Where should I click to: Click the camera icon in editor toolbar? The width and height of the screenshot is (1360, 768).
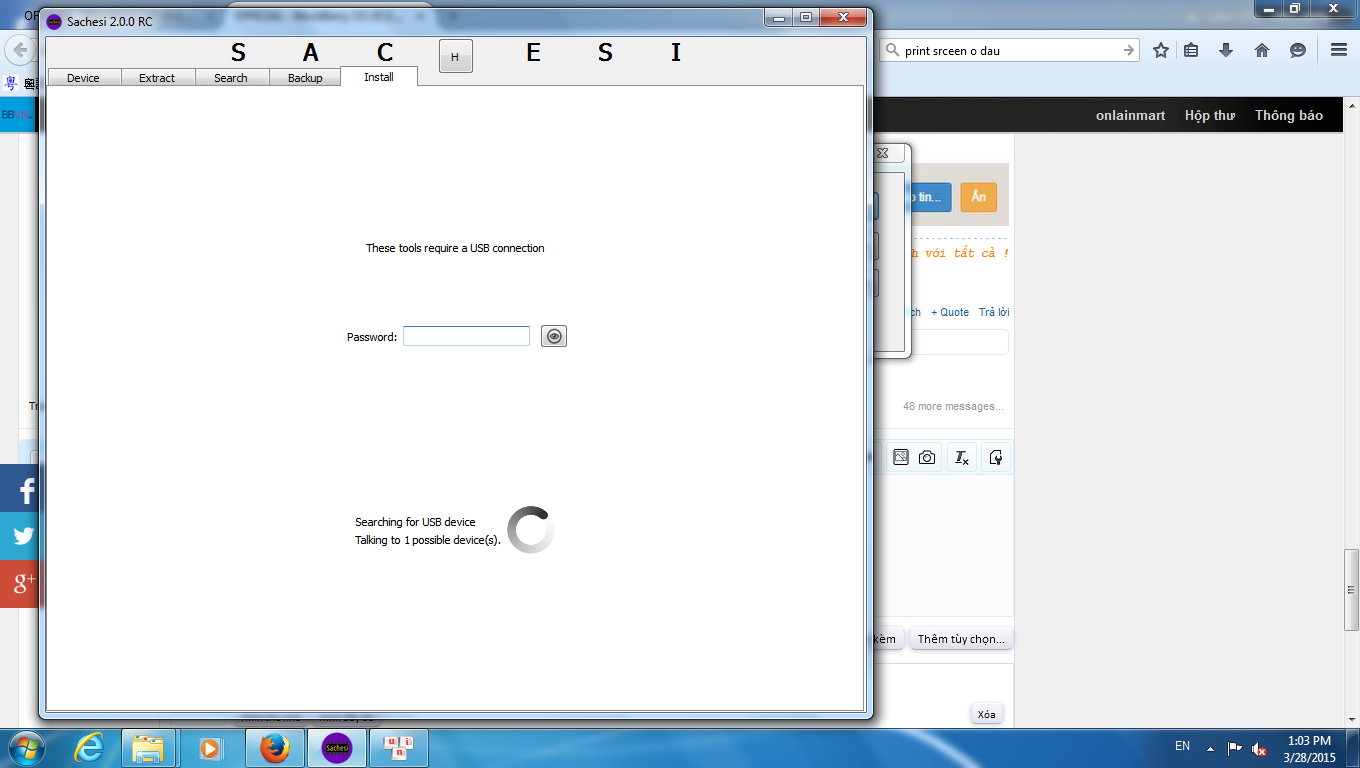click(927, 457)
